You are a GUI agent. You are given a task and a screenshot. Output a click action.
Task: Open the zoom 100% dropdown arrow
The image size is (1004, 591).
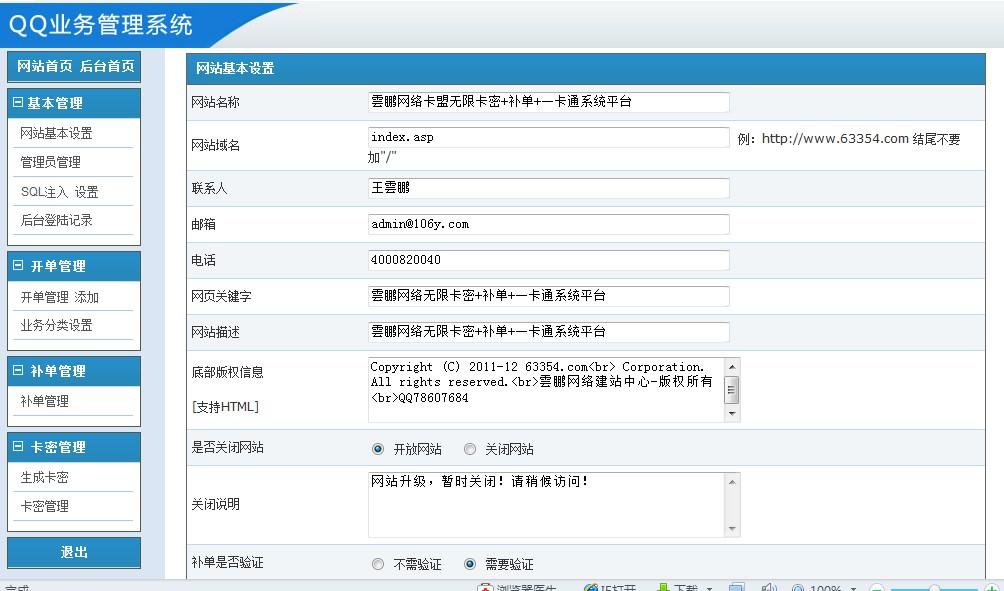tap(853, 588)
